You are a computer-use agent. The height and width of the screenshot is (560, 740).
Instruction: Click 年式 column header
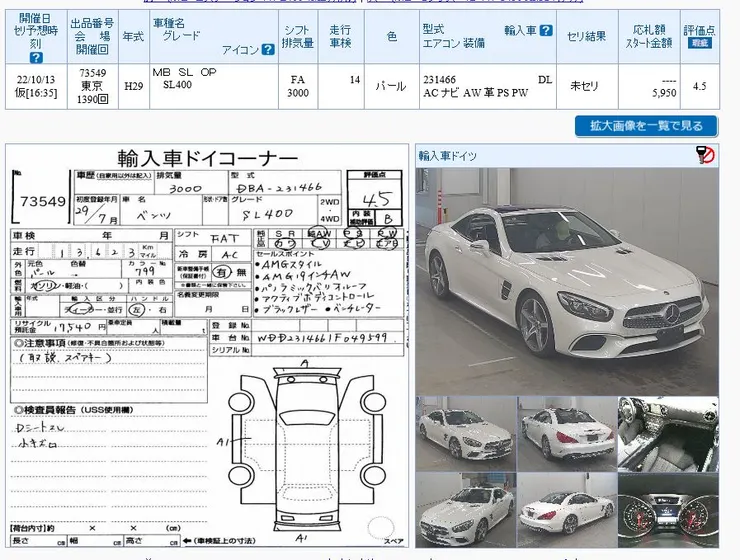(134, 36)
